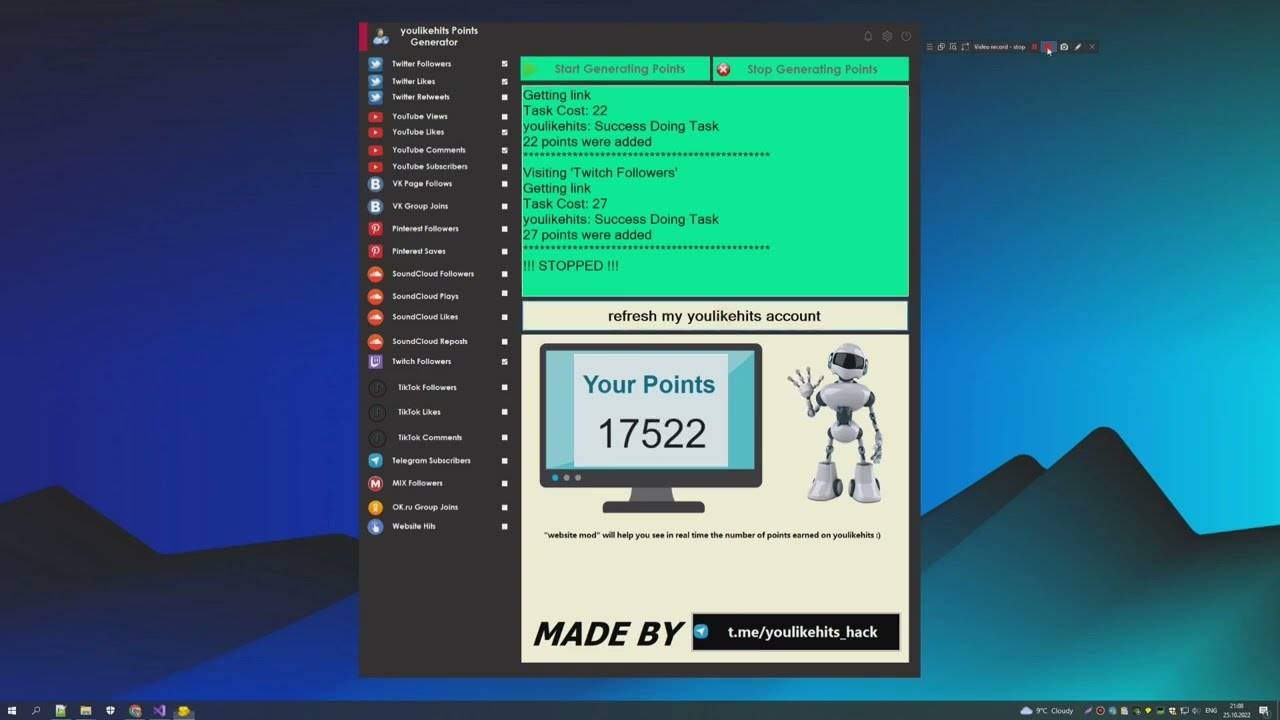Open t.me/youlikehits_hack Telegram link
The height and width of the screenshot is (720, 1280).
coord(796,632)
